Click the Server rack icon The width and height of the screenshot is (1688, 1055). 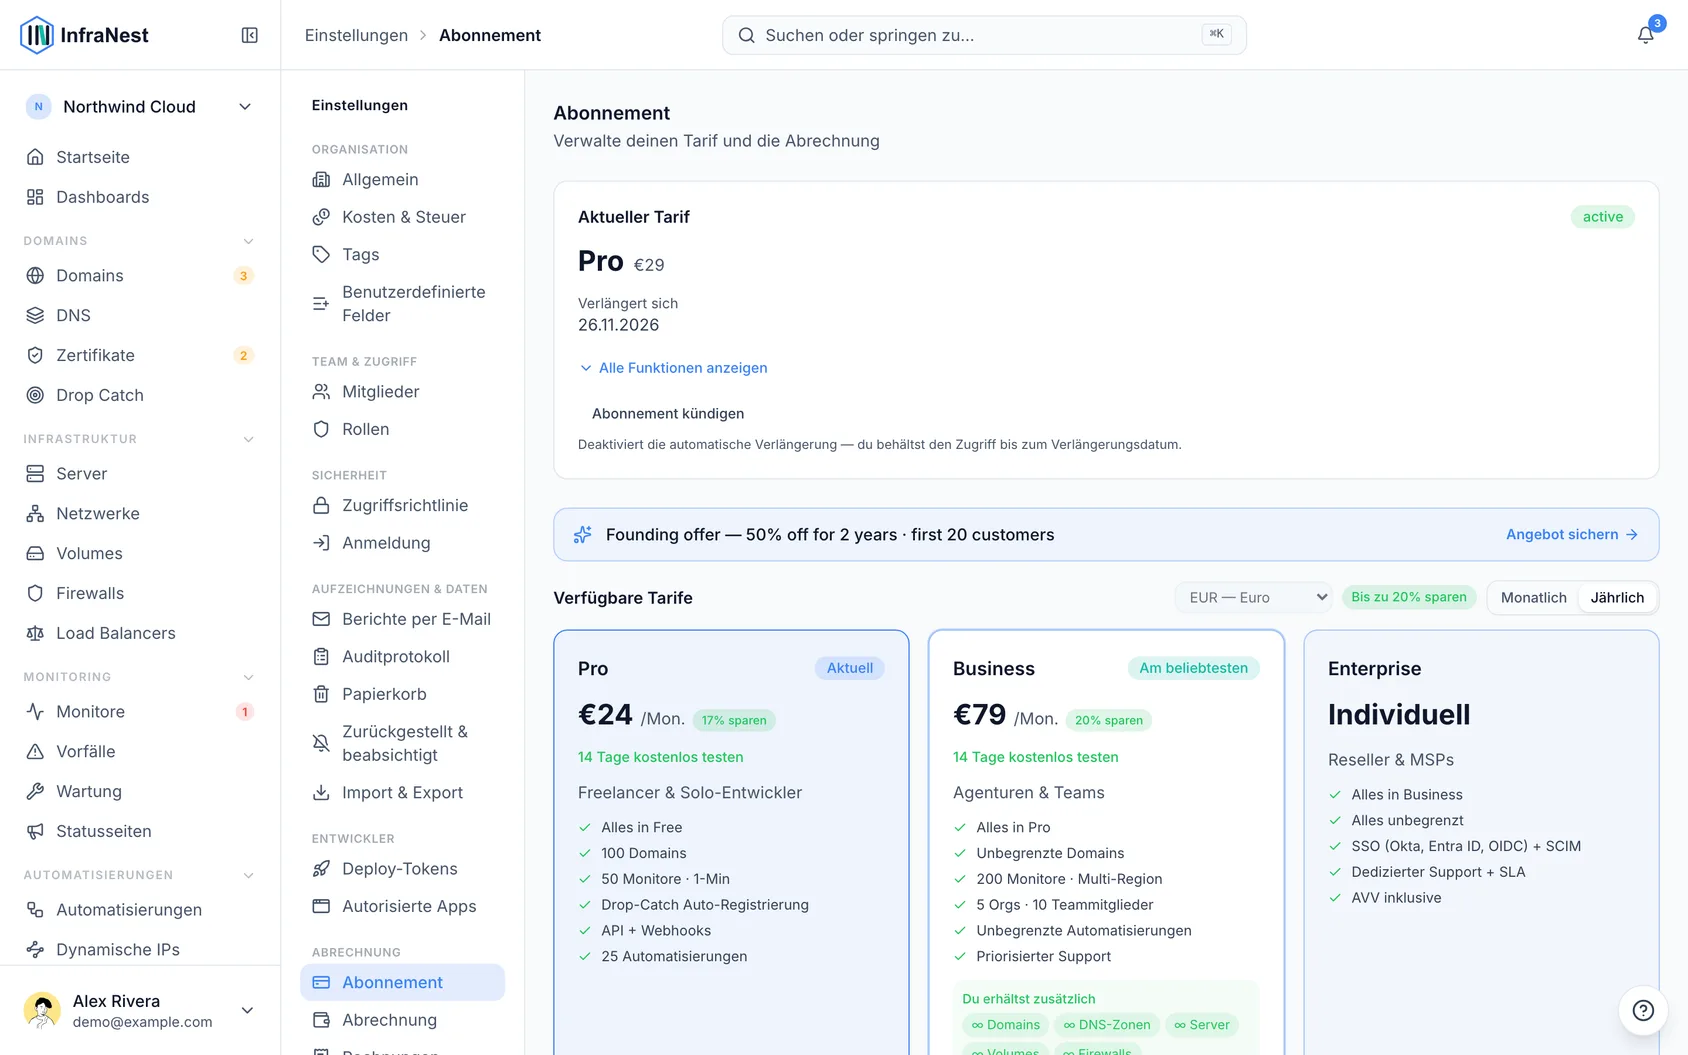click(35, 473)
